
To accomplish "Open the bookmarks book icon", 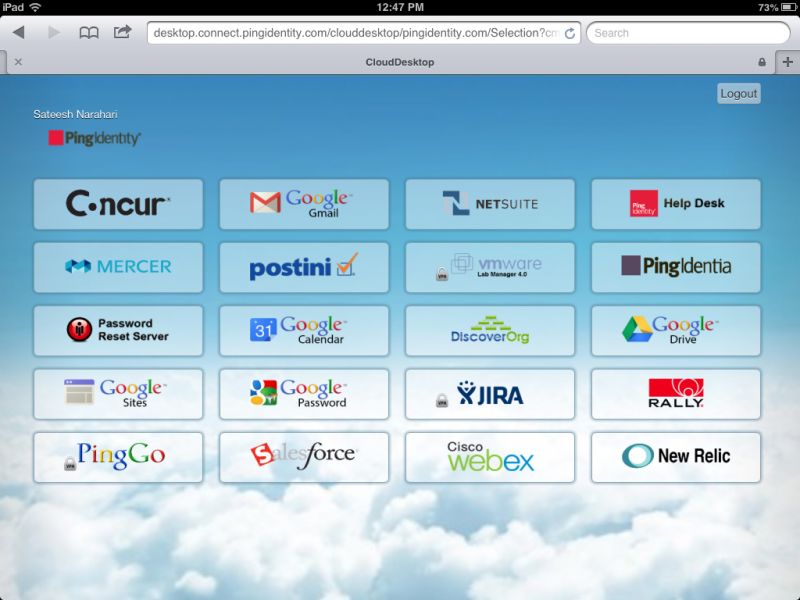I will [x=89, y=33].
